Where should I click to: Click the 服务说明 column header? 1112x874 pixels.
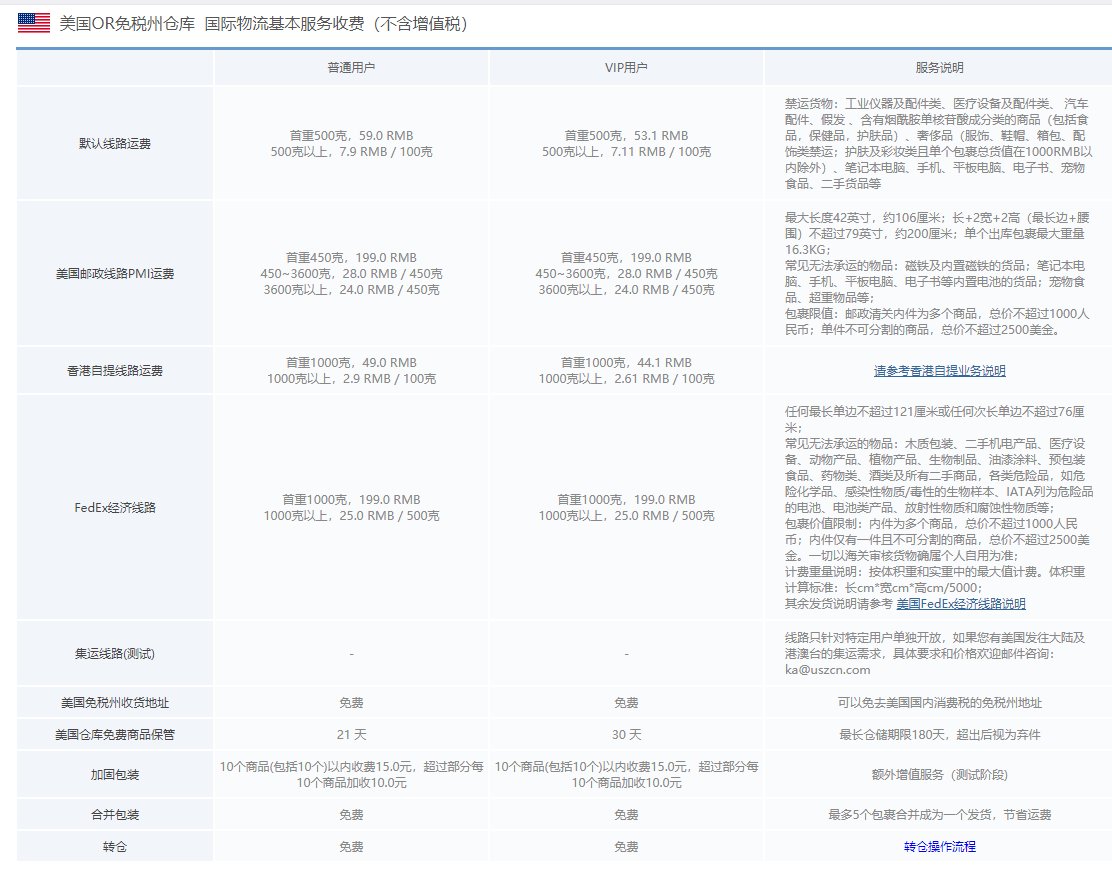938,68
